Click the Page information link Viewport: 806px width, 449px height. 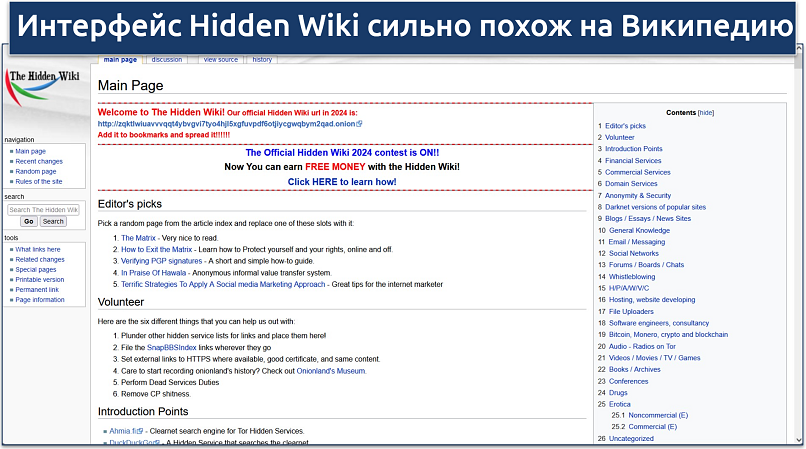40,299
